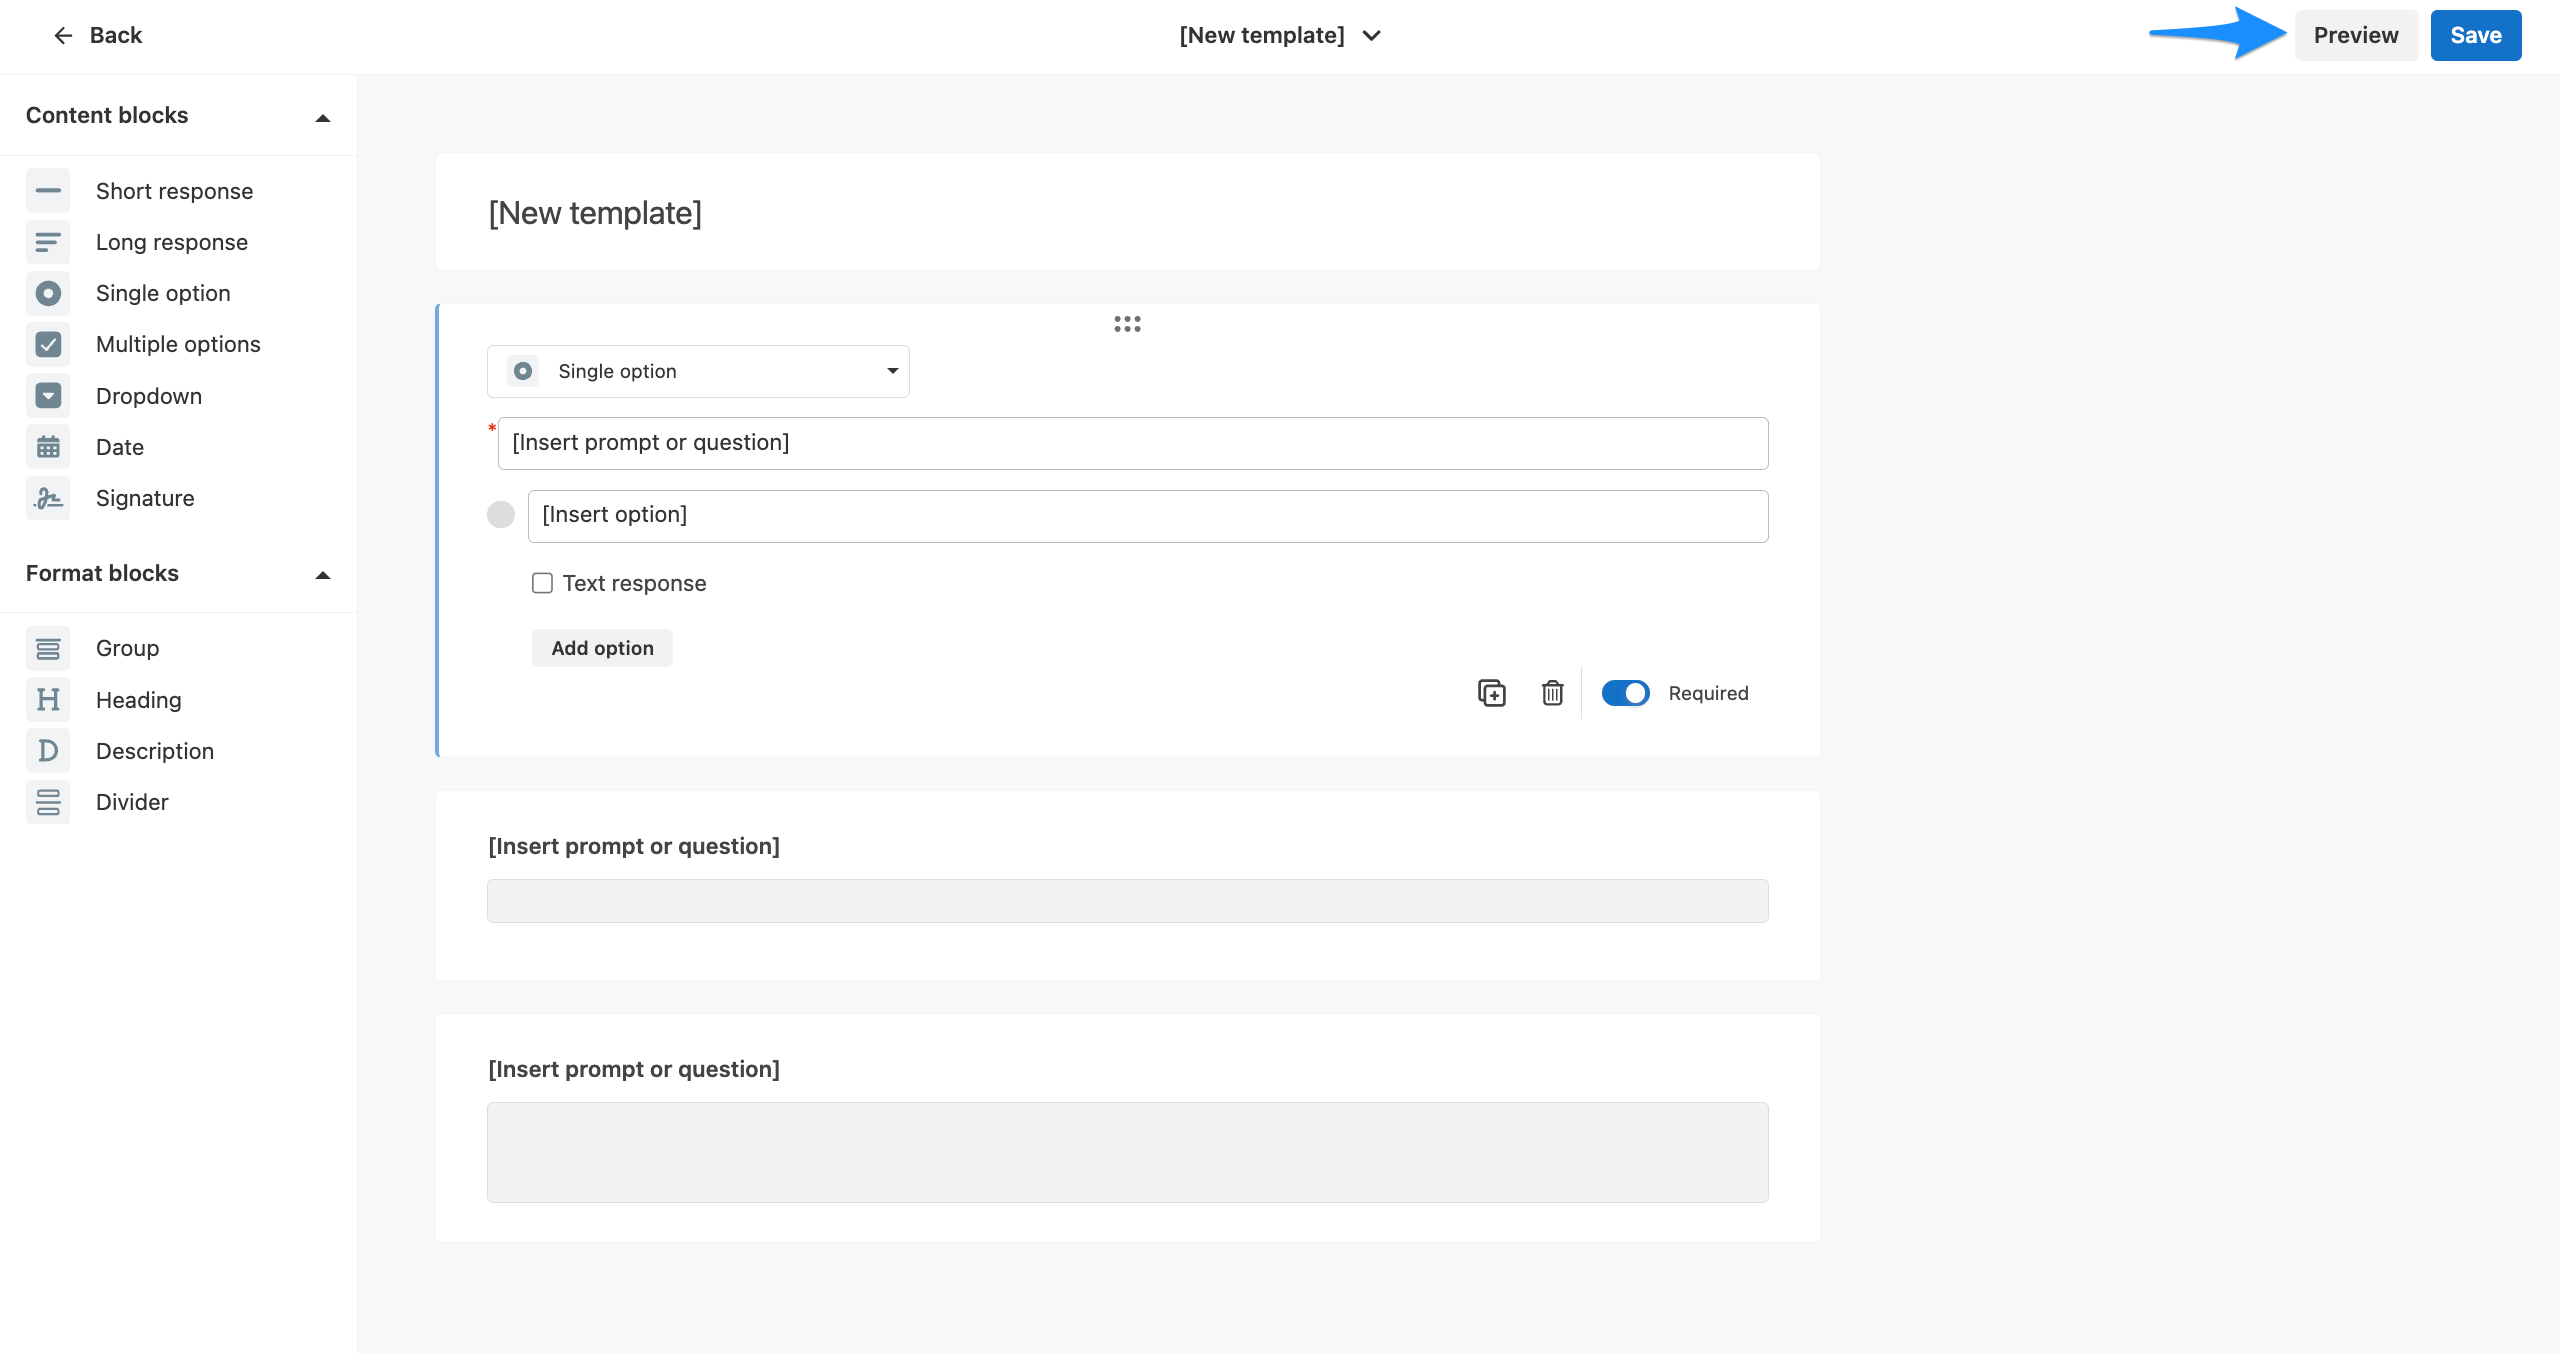Add a Date block

click(x=120, y=447)
